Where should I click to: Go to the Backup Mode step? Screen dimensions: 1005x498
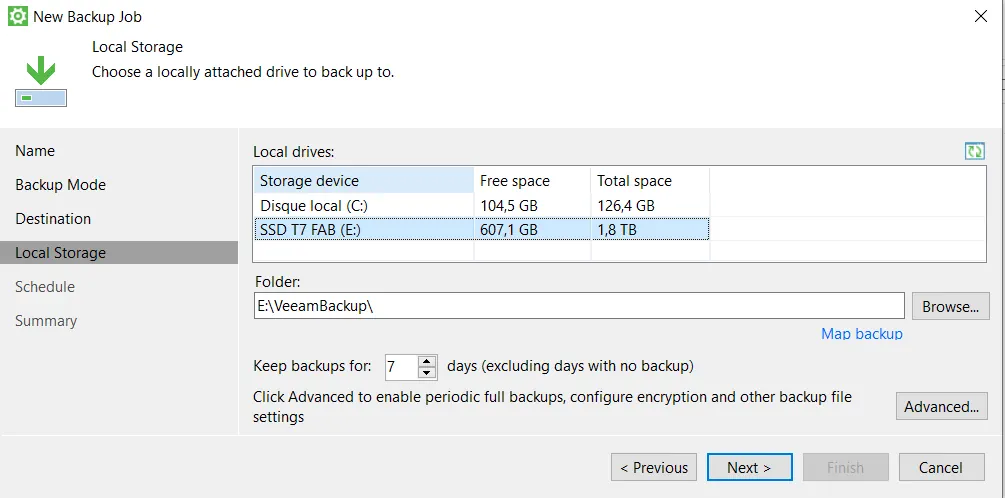[60, 185]
